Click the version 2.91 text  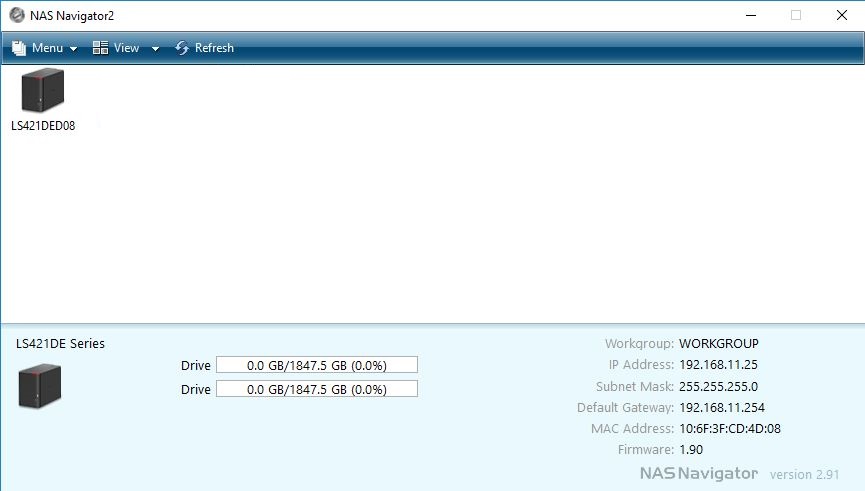(804, 474)
